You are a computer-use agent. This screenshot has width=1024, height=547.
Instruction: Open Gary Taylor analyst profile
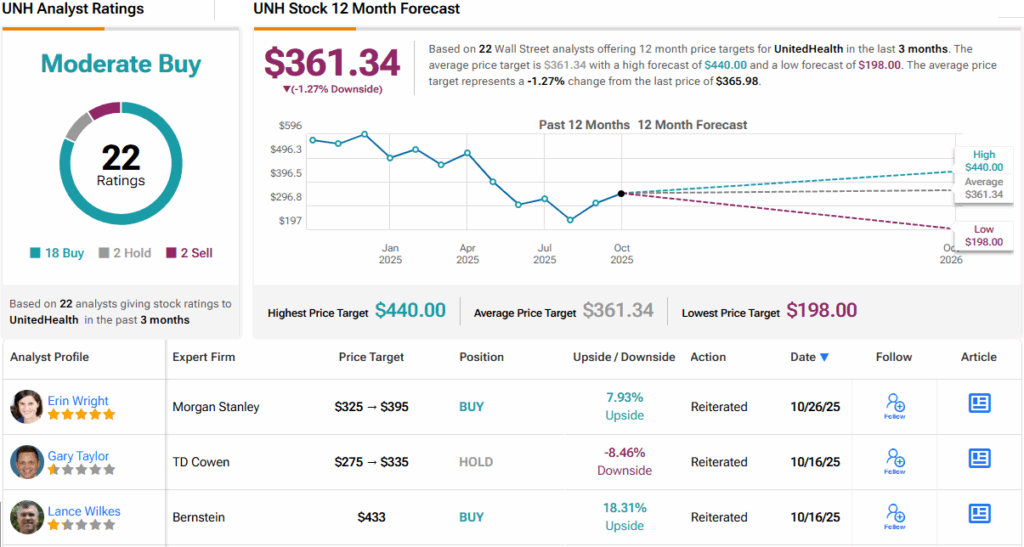pos(78,456)
